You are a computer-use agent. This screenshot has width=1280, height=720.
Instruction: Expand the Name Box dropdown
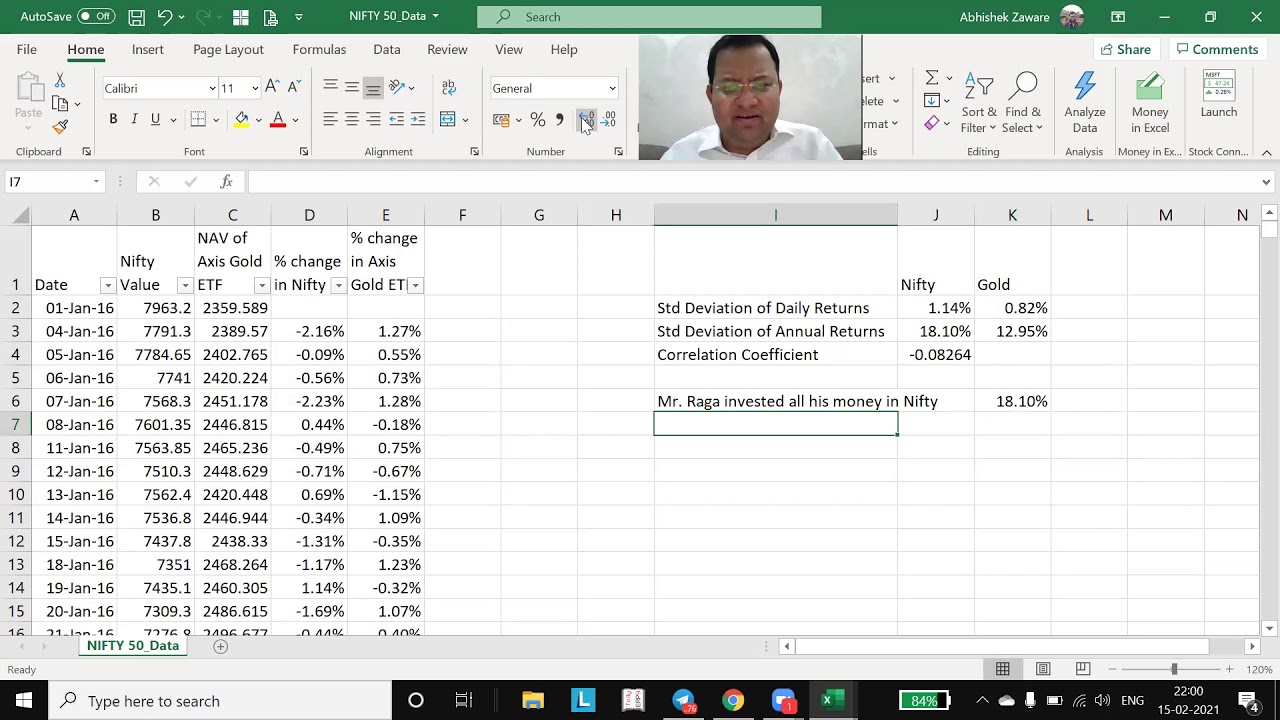[x=96, y=182]
